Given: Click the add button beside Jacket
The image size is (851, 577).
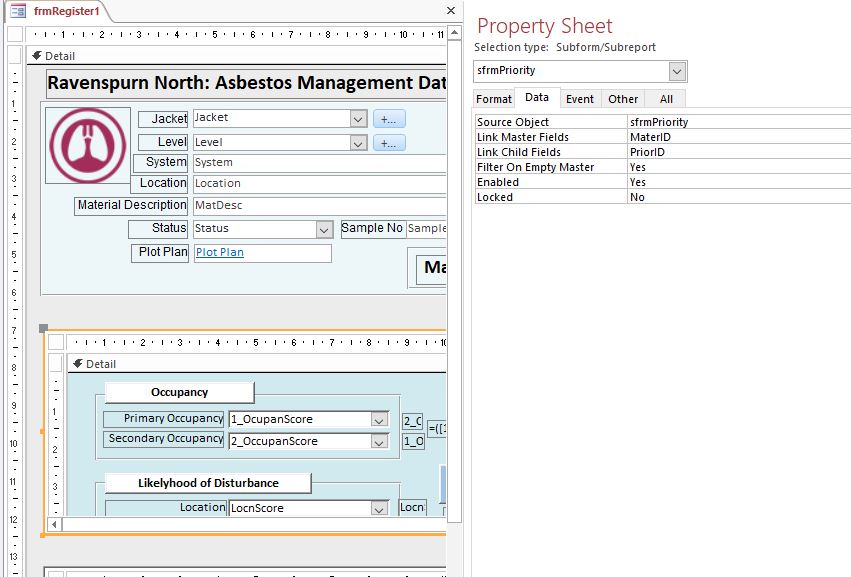Looking at the screenshot, I should point(389,118).
